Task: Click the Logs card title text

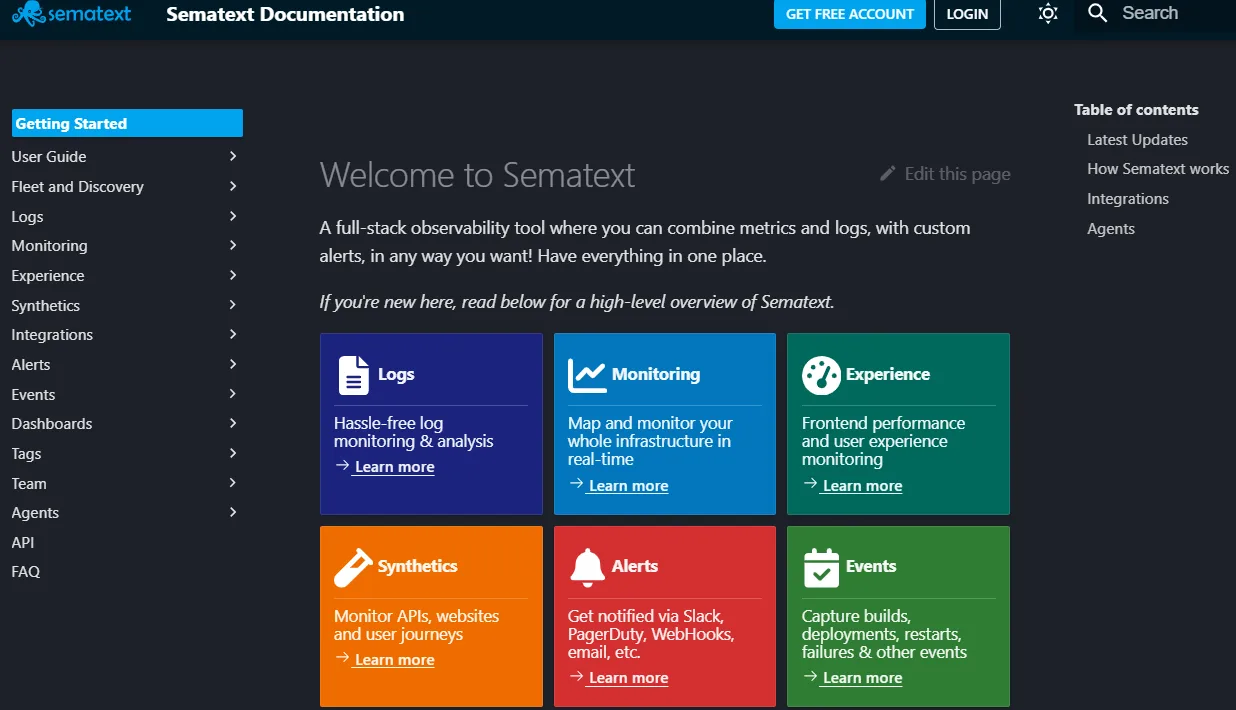Action: click(x=396, y=374)
